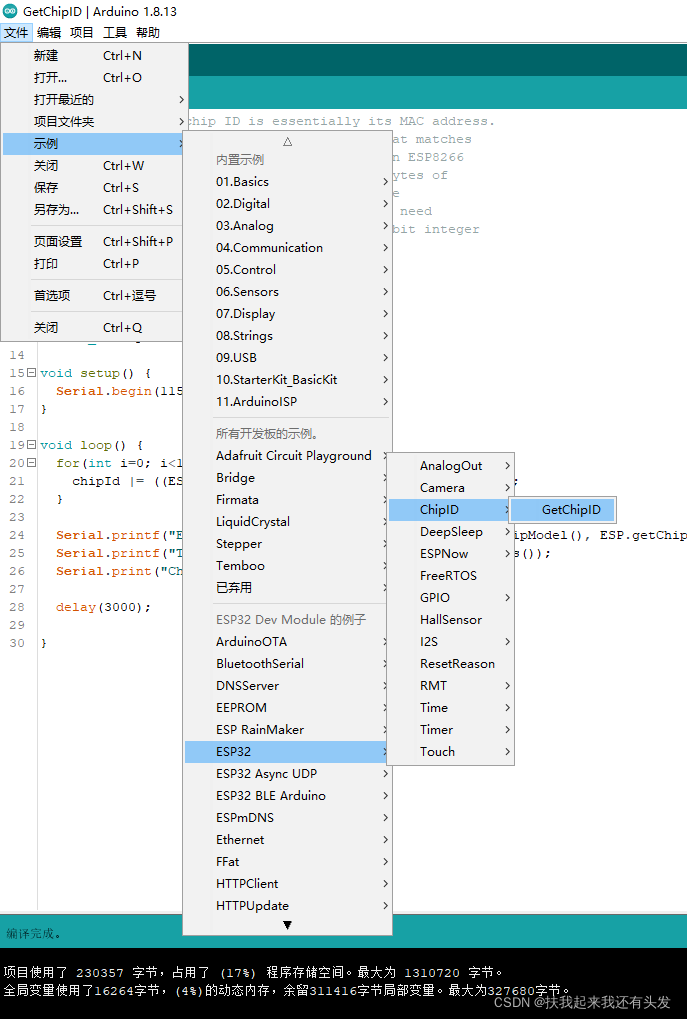Click the up scroll arrow of examples menu
The height and width of the screenshot is (1019, 687).
(x=287, y=142)
